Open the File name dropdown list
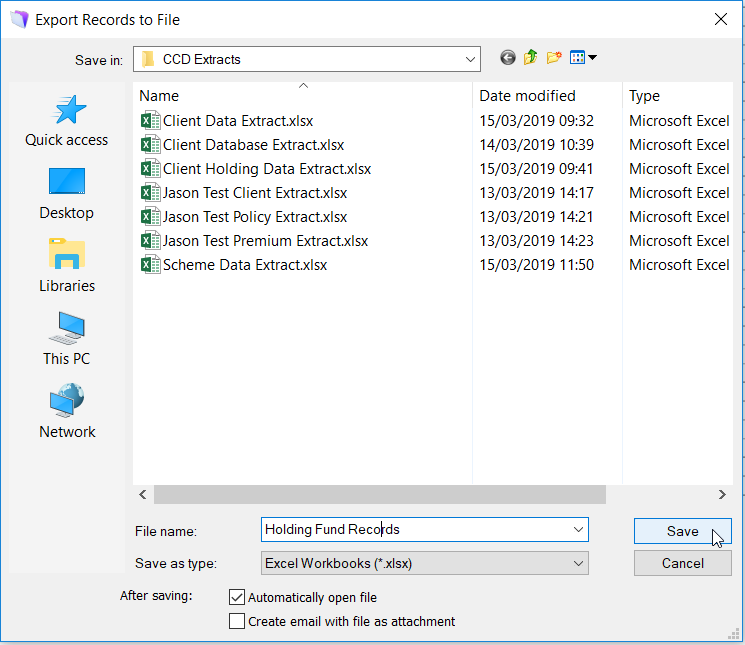Viewport: 745px width, 645px height. coord(578,530)
